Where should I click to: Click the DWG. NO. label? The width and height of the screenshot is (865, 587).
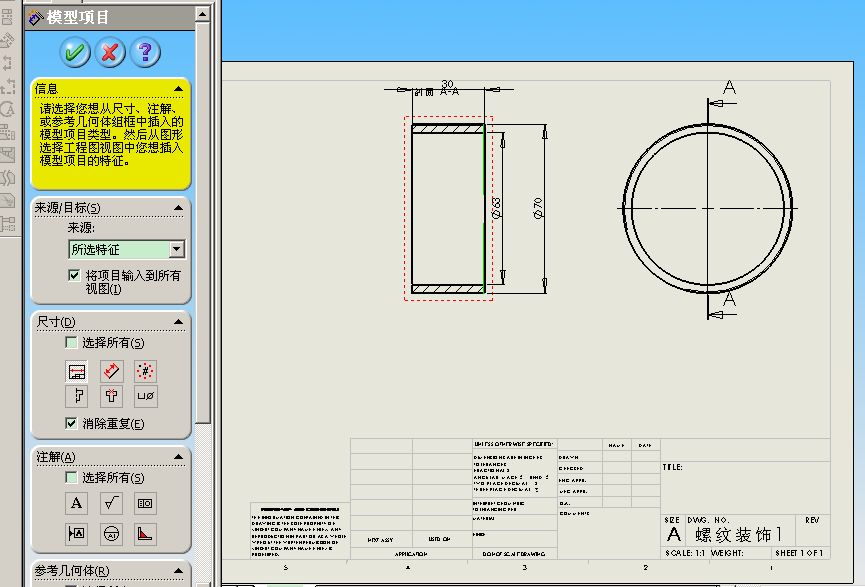coord(708,520)
